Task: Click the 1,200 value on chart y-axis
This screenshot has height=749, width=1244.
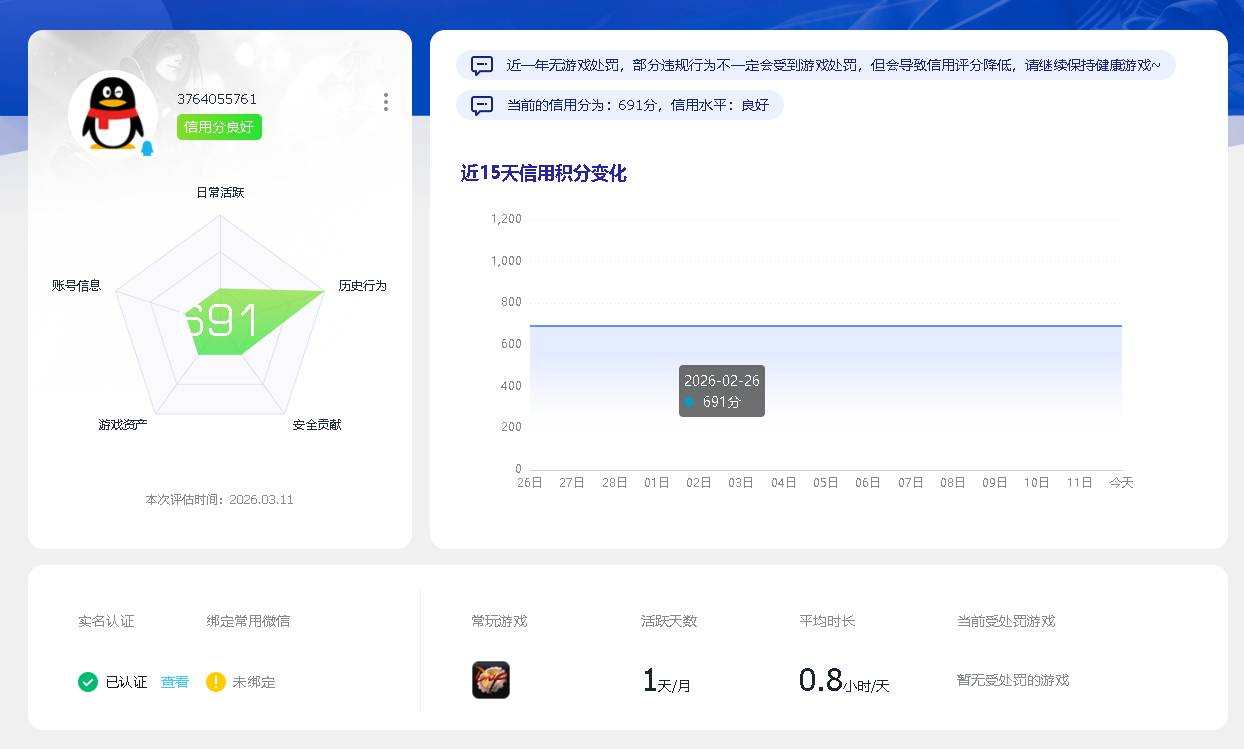Action: point(506,218)
